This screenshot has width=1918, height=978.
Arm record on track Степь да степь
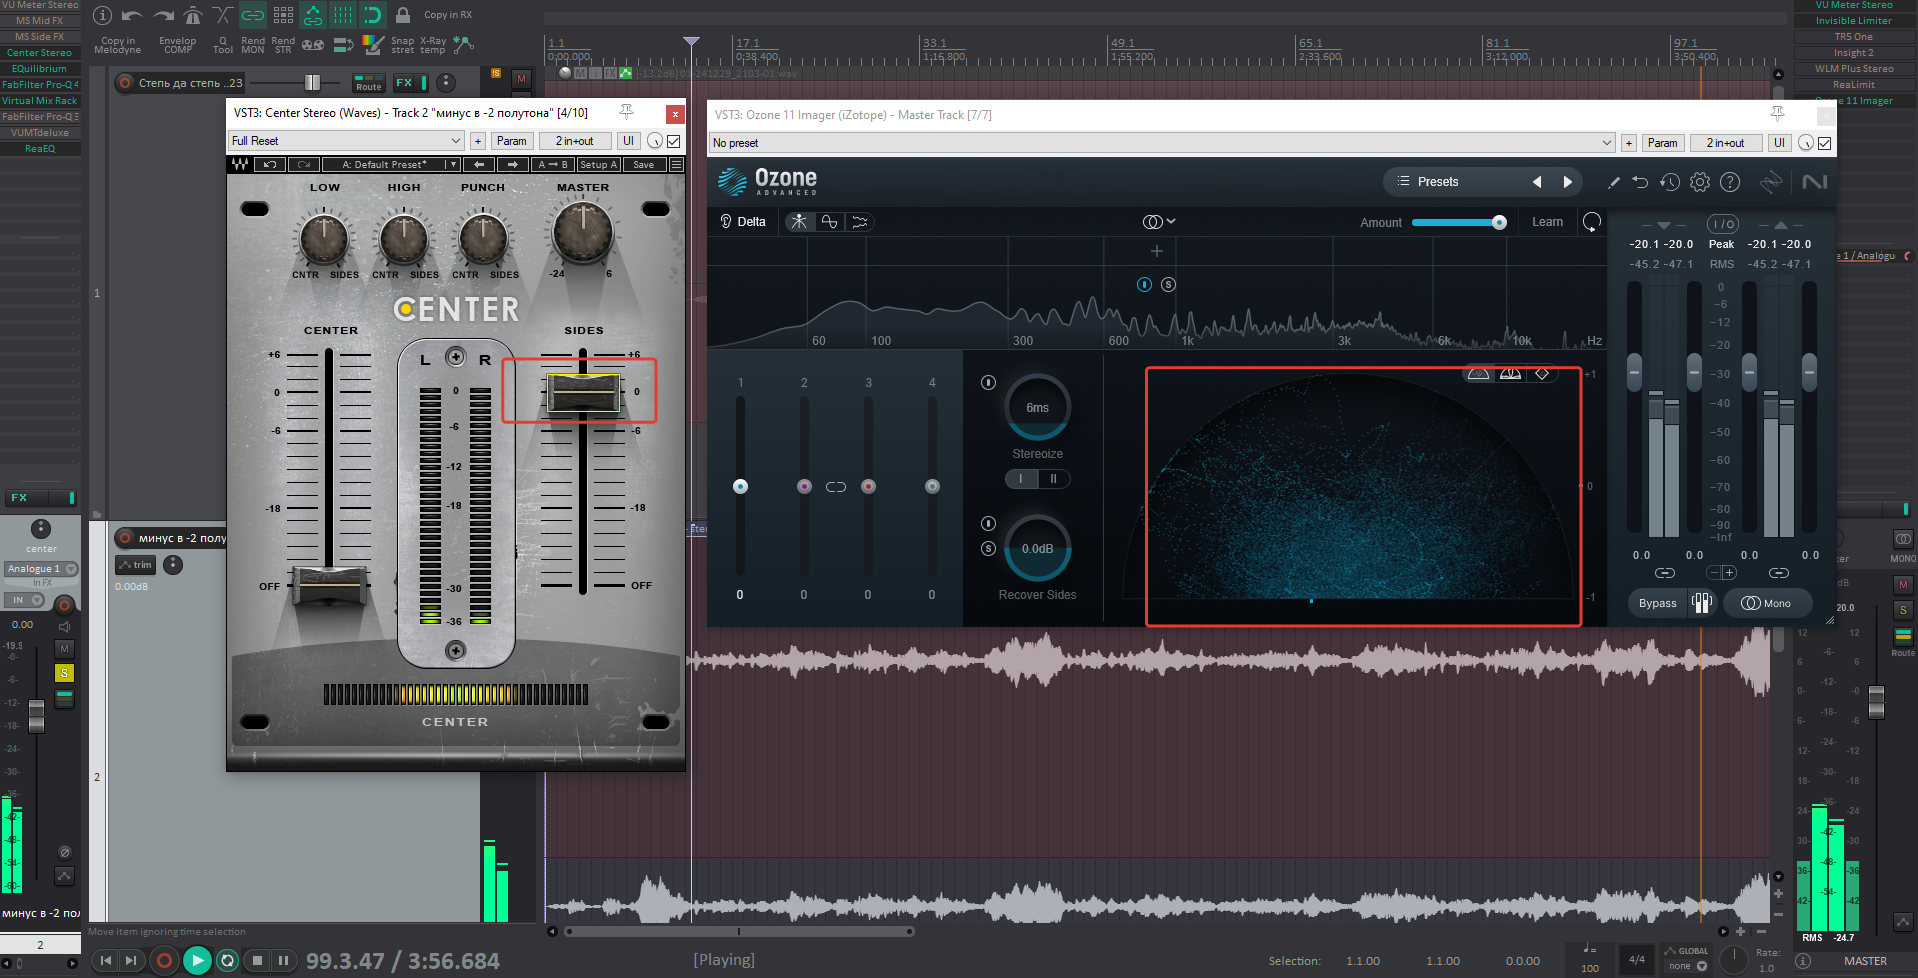point(125,83)
